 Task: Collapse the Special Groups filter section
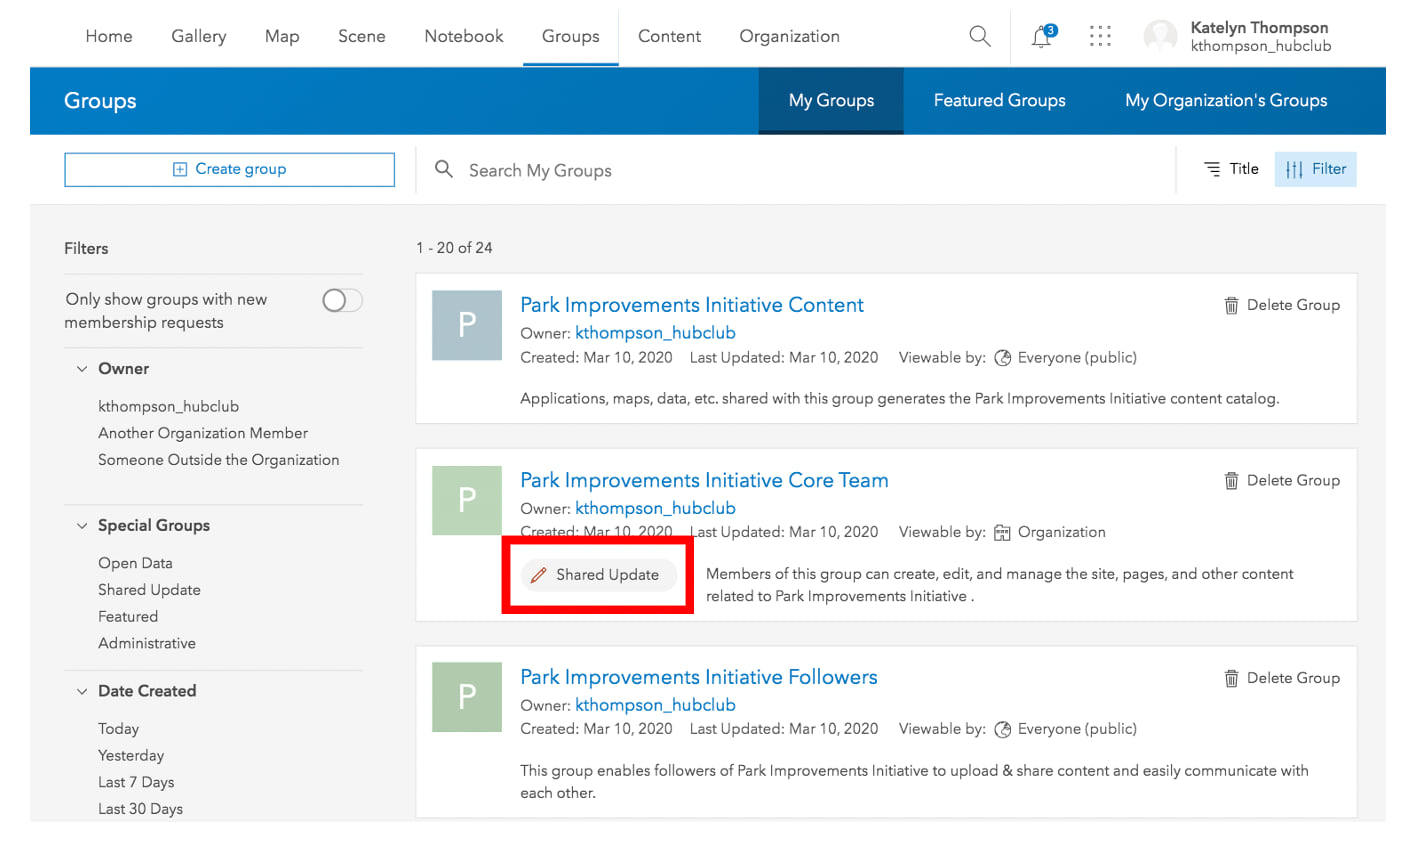point(82,526)
